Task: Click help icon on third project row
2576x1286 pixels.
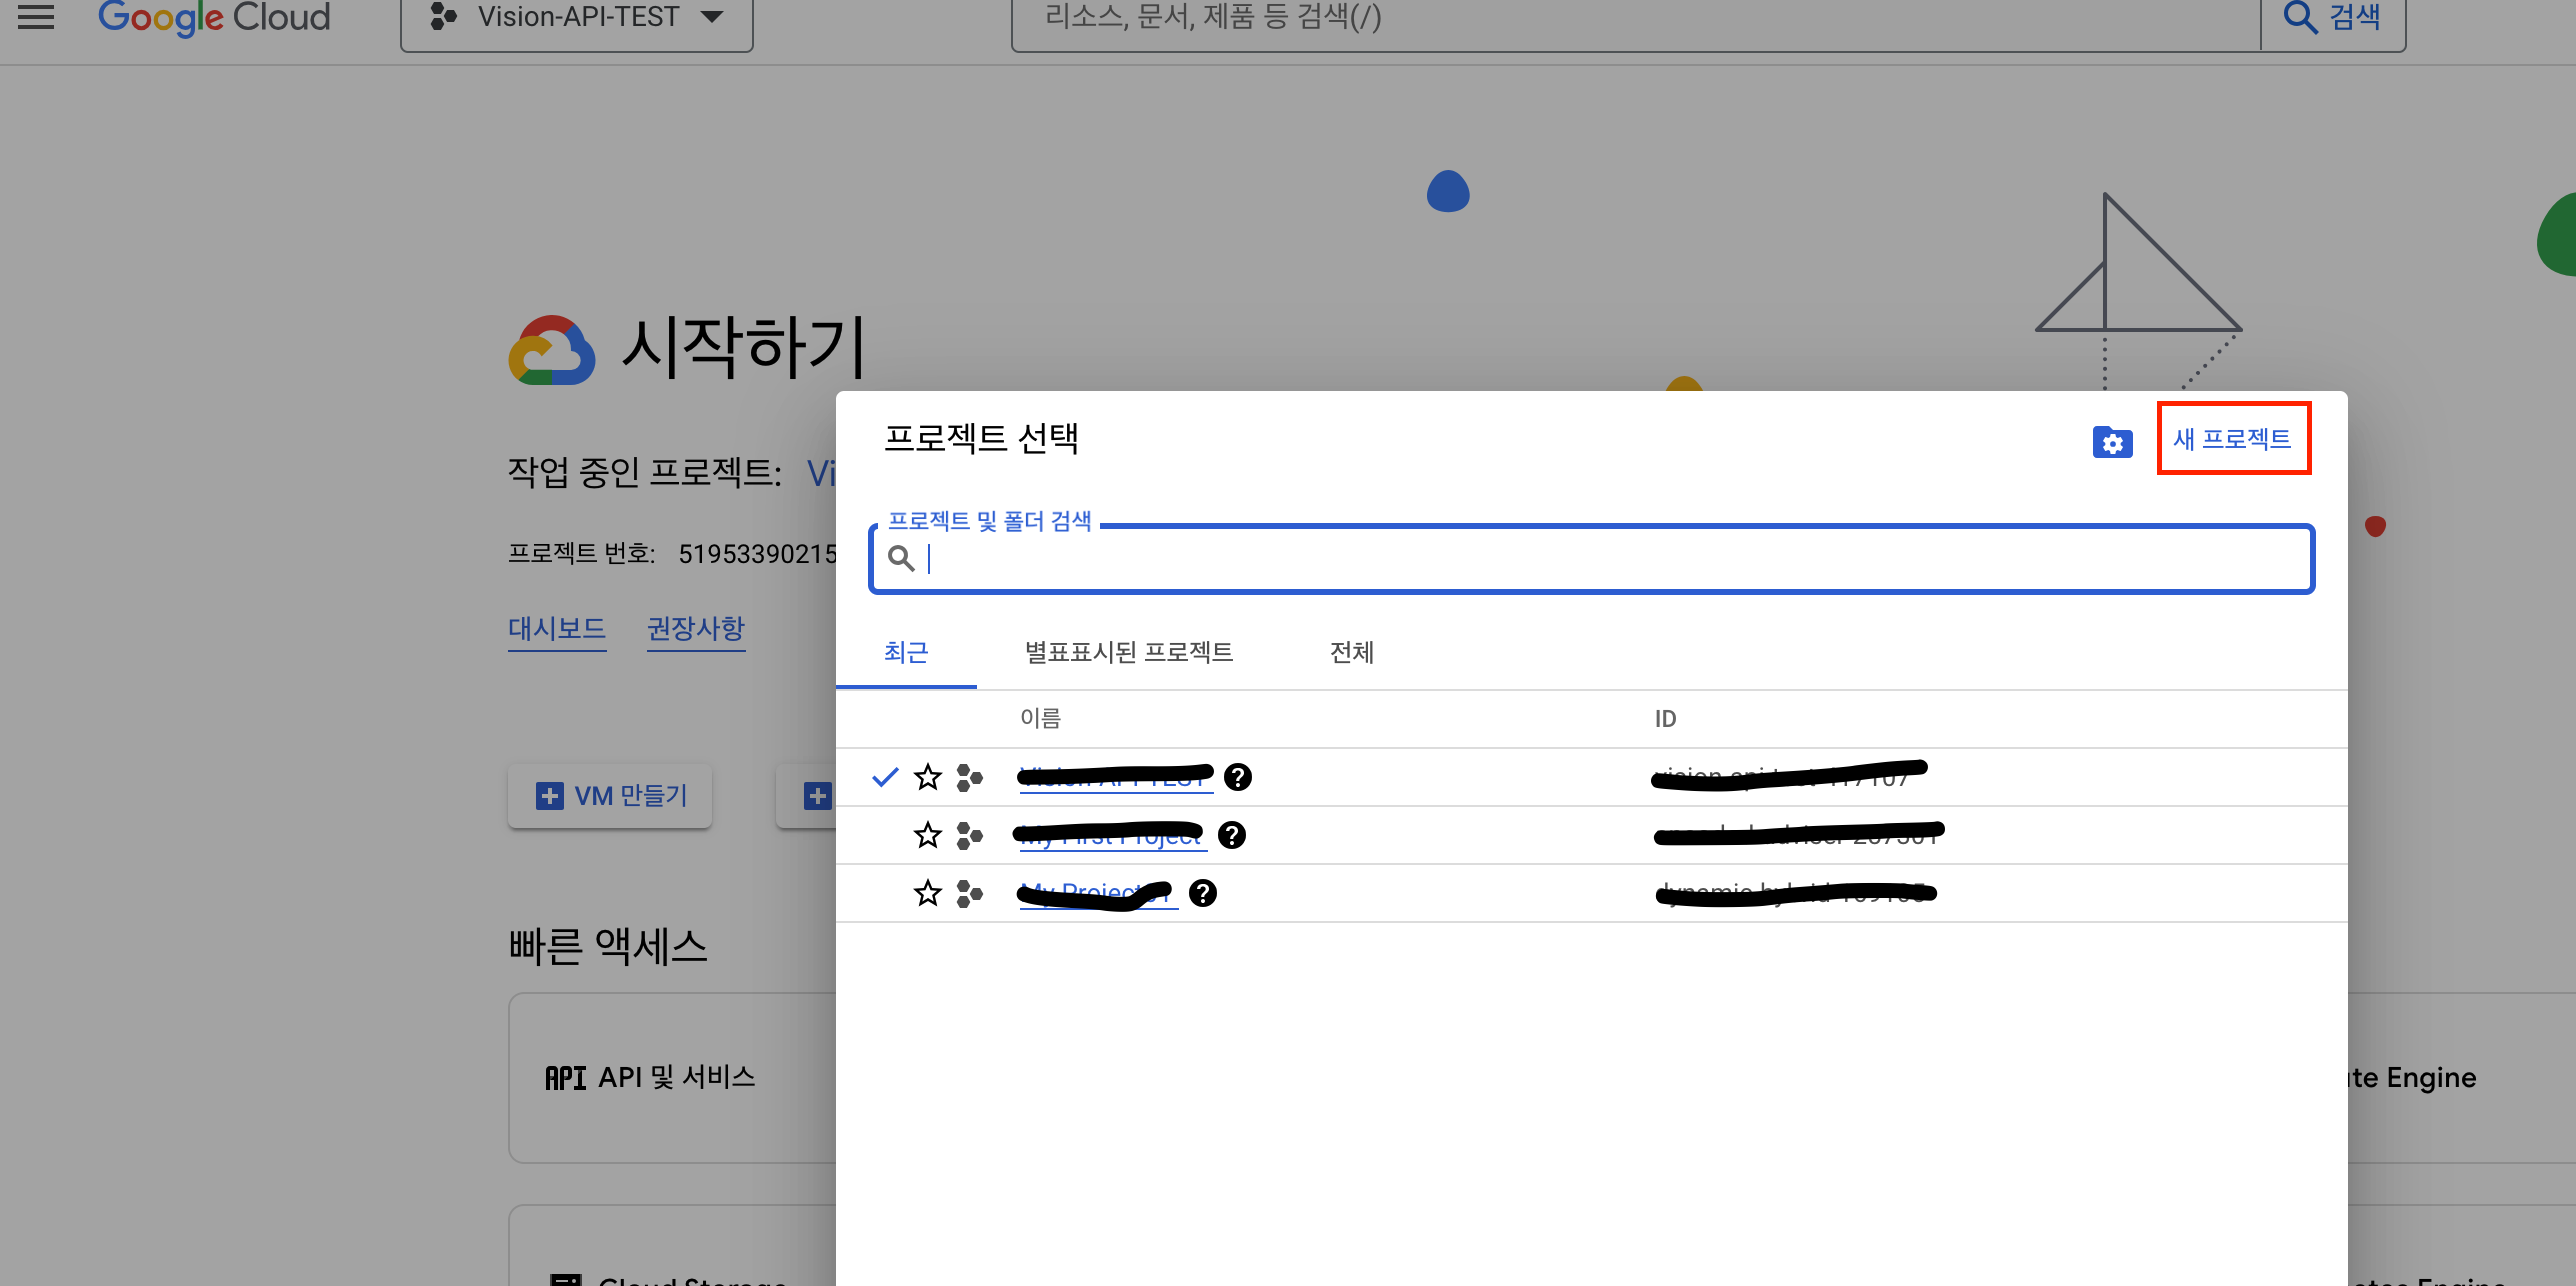Action: (1203, 893)
